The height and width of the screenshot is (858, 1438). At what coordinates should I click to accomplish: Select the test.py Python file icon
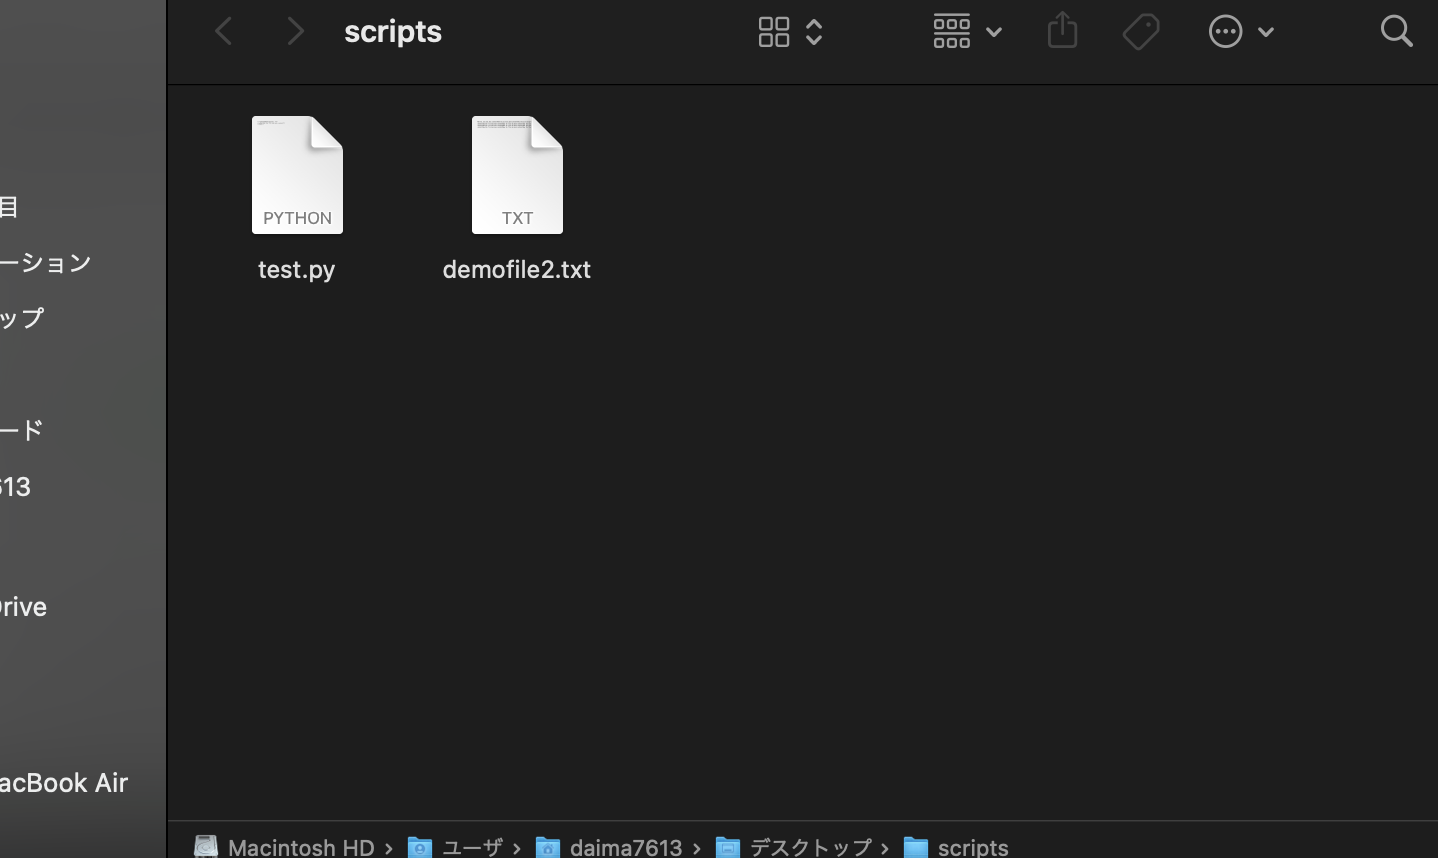click(x=296, y=174)
